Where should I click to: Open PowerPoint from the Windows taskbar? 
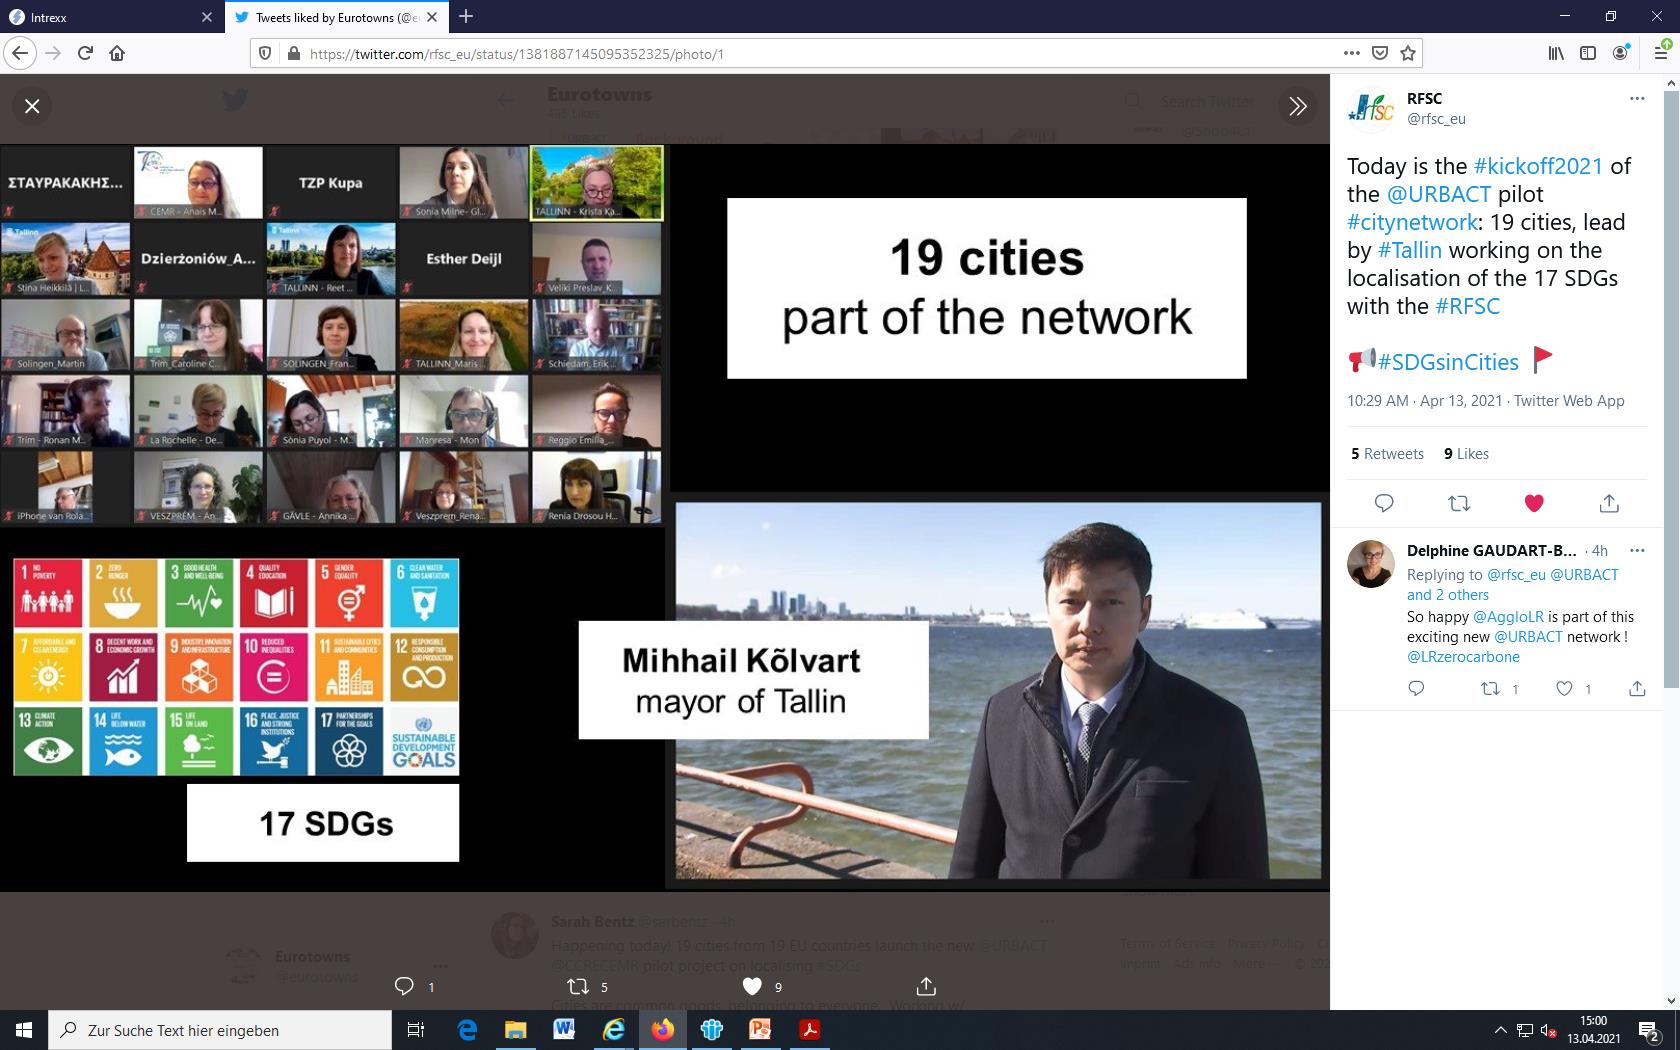[x=760, y=1029]
